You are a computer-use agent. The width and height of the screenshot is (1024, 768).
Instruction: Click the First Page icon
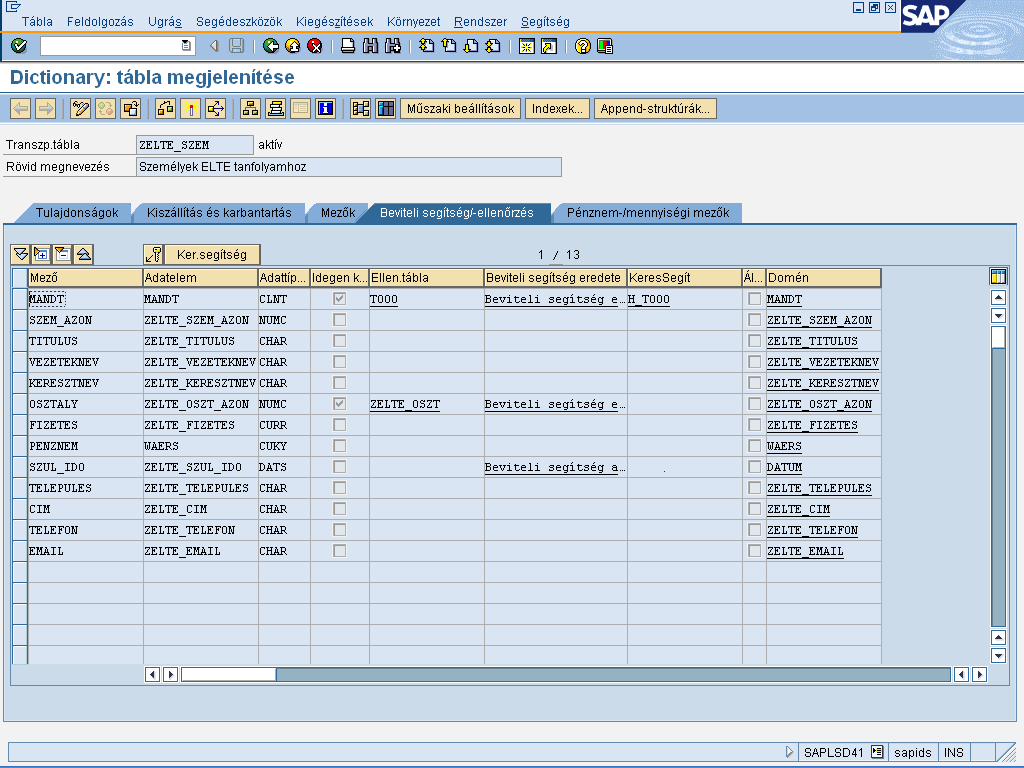[x=426, y=46]
